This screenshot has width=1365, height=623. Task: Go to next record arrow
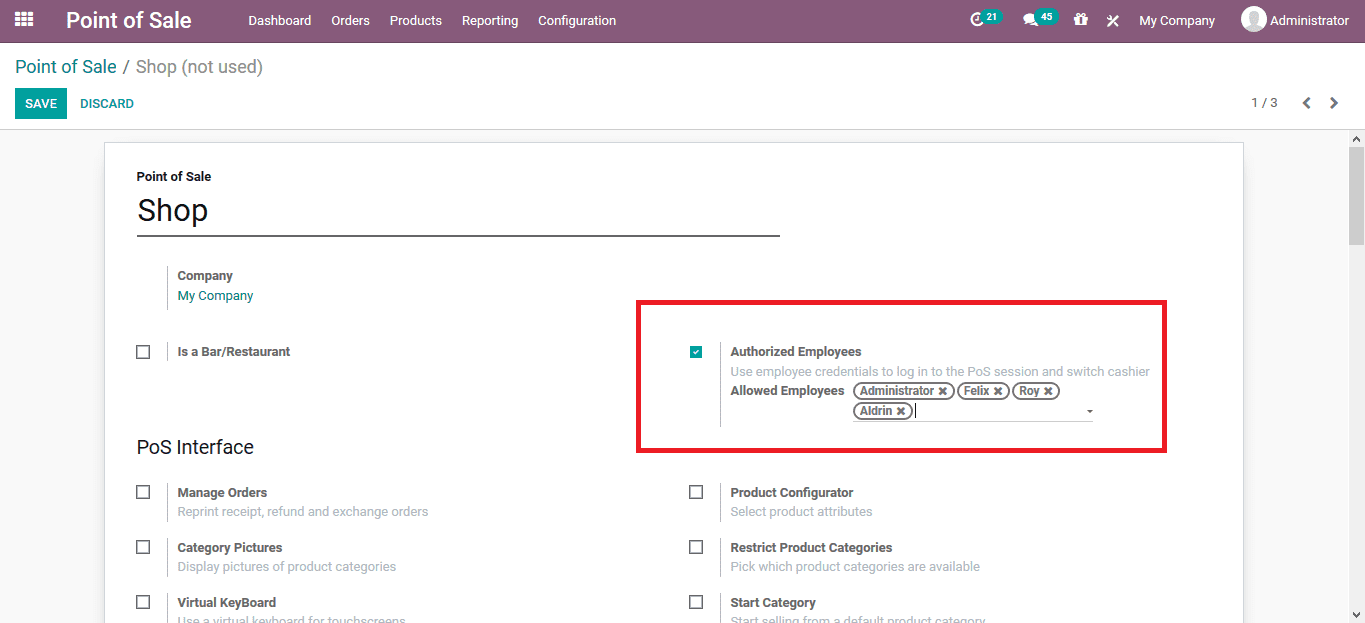[x=1334, y=103]
